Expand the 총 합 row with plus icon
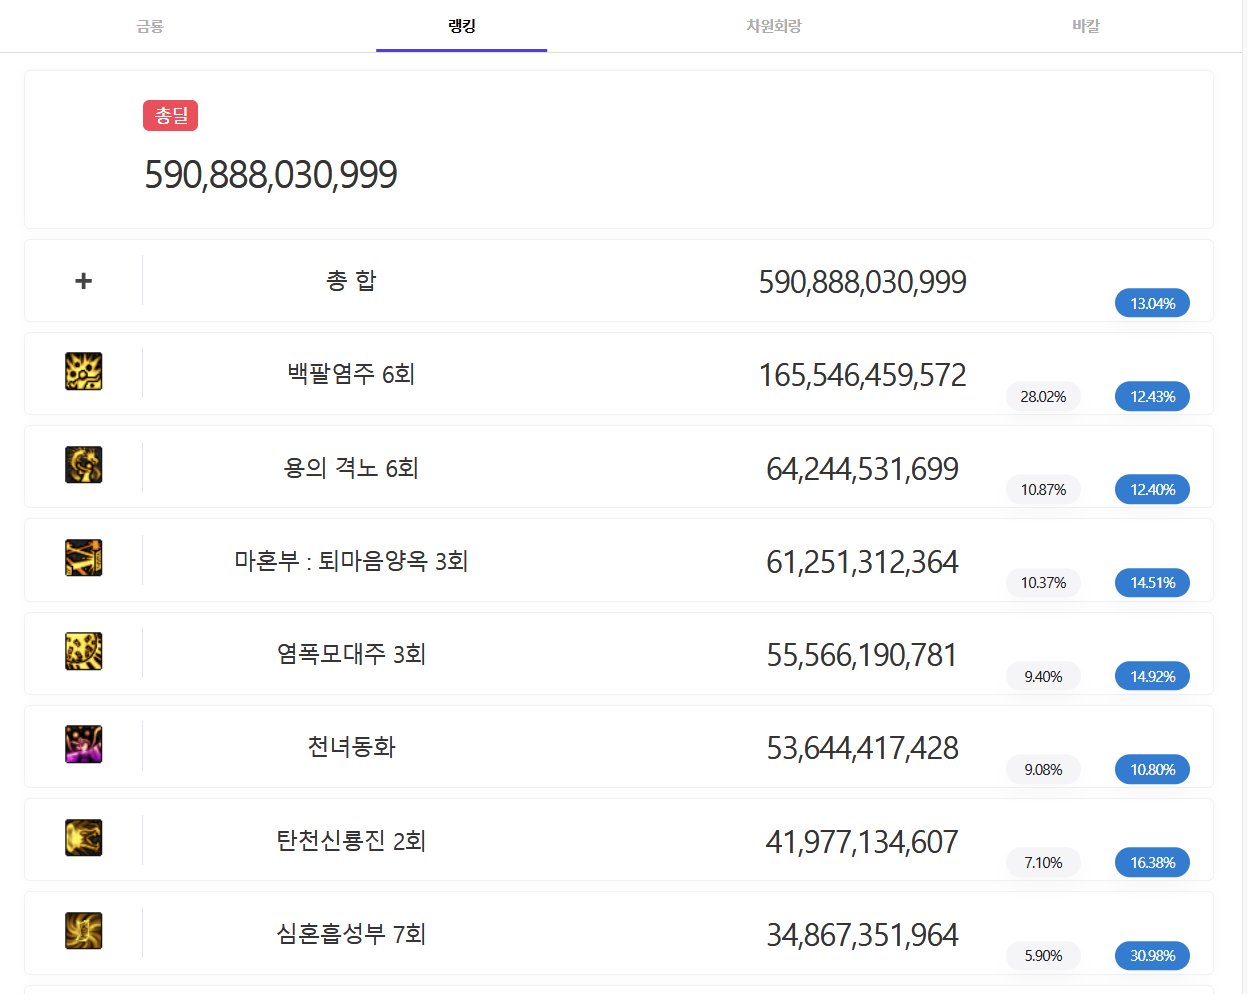The height and width of the screenshot is (1000, 1248). (x=84, y=281)
